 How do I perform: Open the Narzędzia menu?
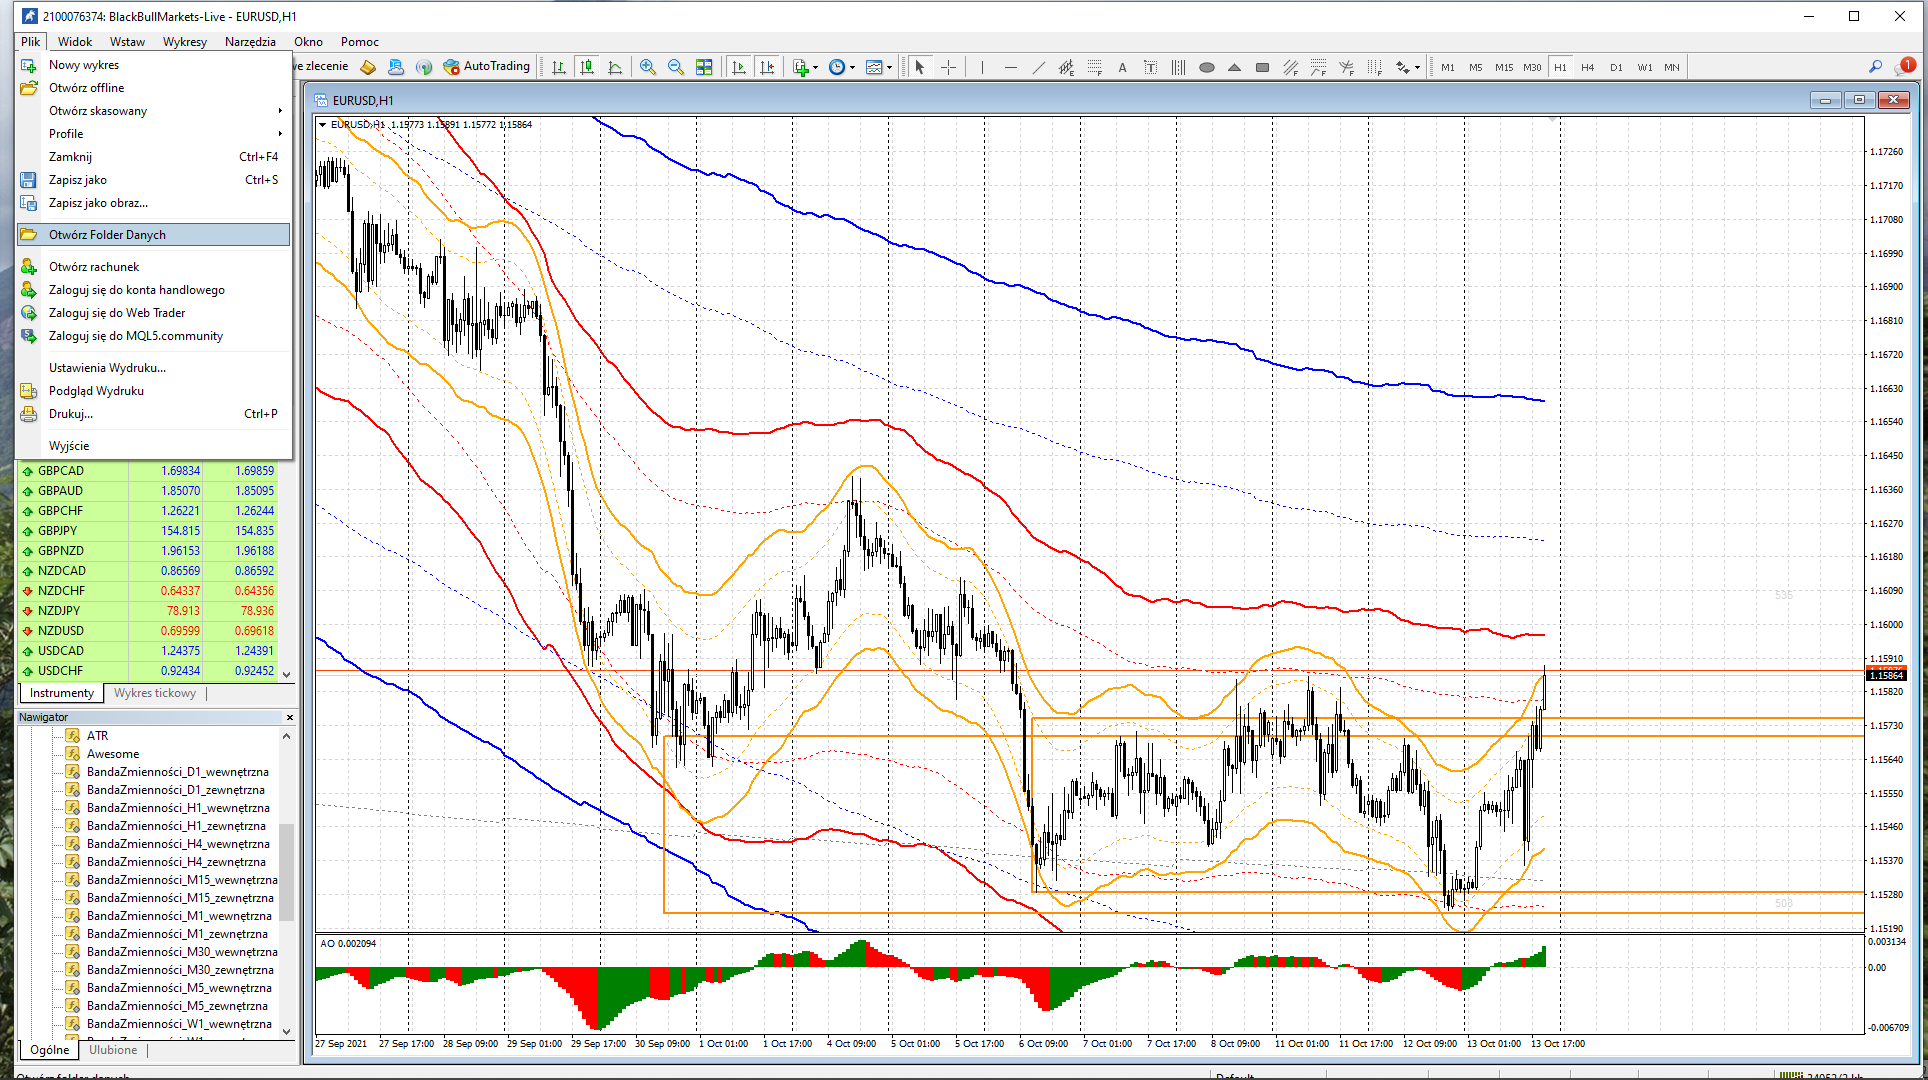click(x=250, y=41)
